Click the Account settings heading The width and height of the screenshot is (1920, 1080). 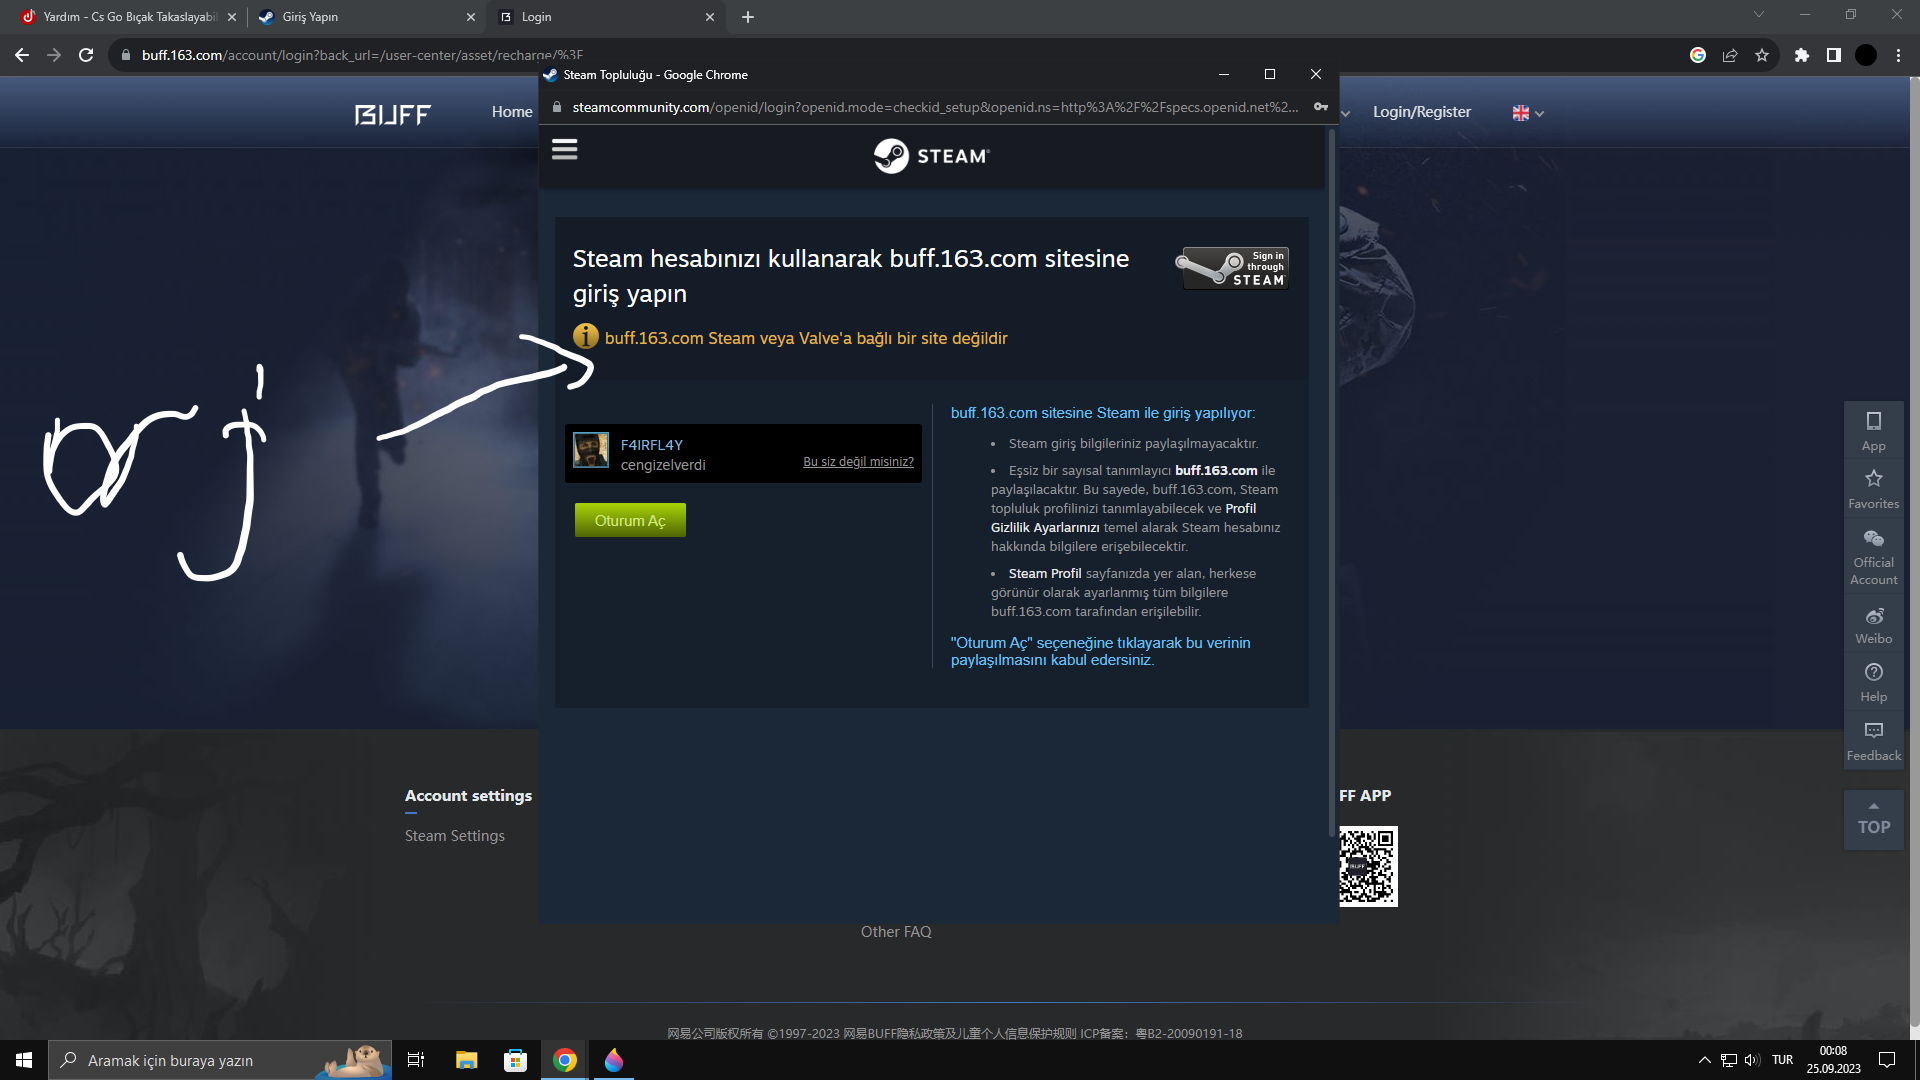click(468, 796)
